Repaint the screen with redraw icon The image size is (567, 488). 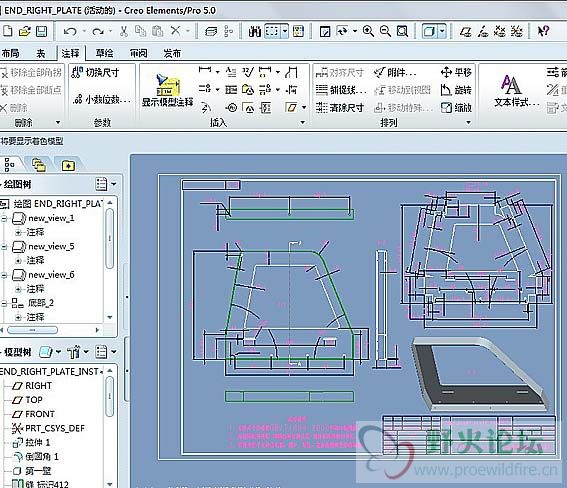(325, 31)
